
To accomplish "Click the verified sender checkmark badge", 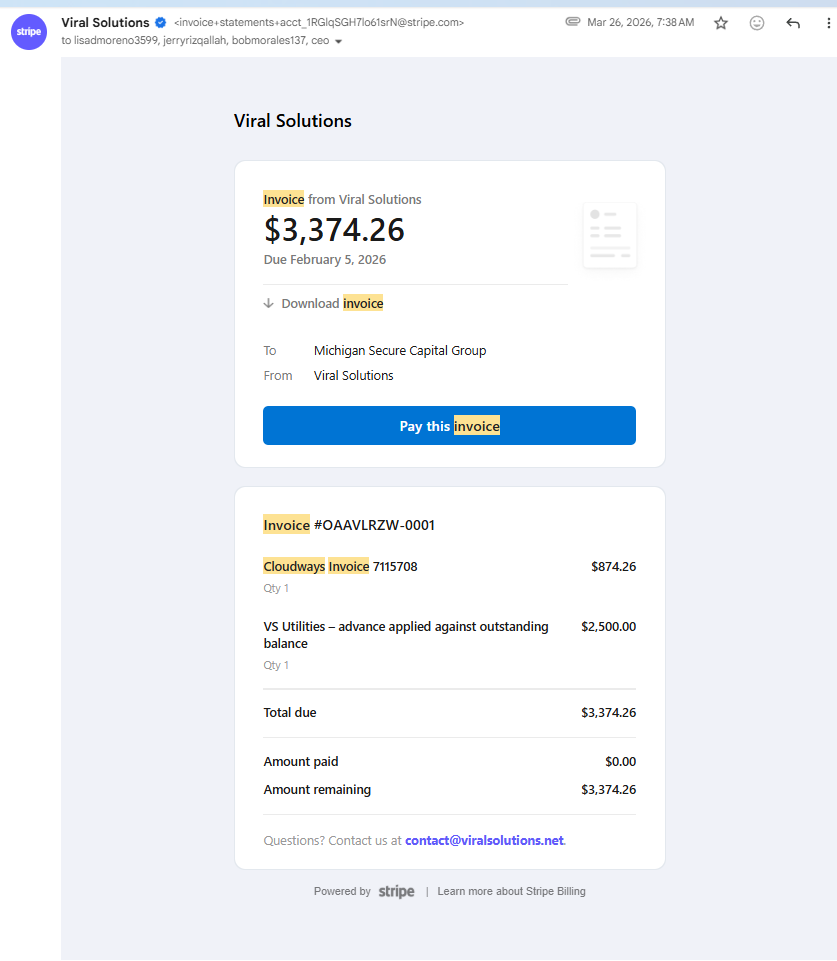I will [161, 23].
